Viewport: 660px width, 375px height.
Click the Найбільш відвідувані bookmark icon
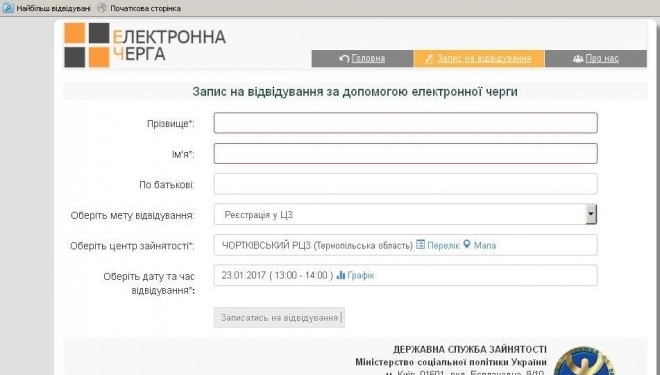[8, 8]
